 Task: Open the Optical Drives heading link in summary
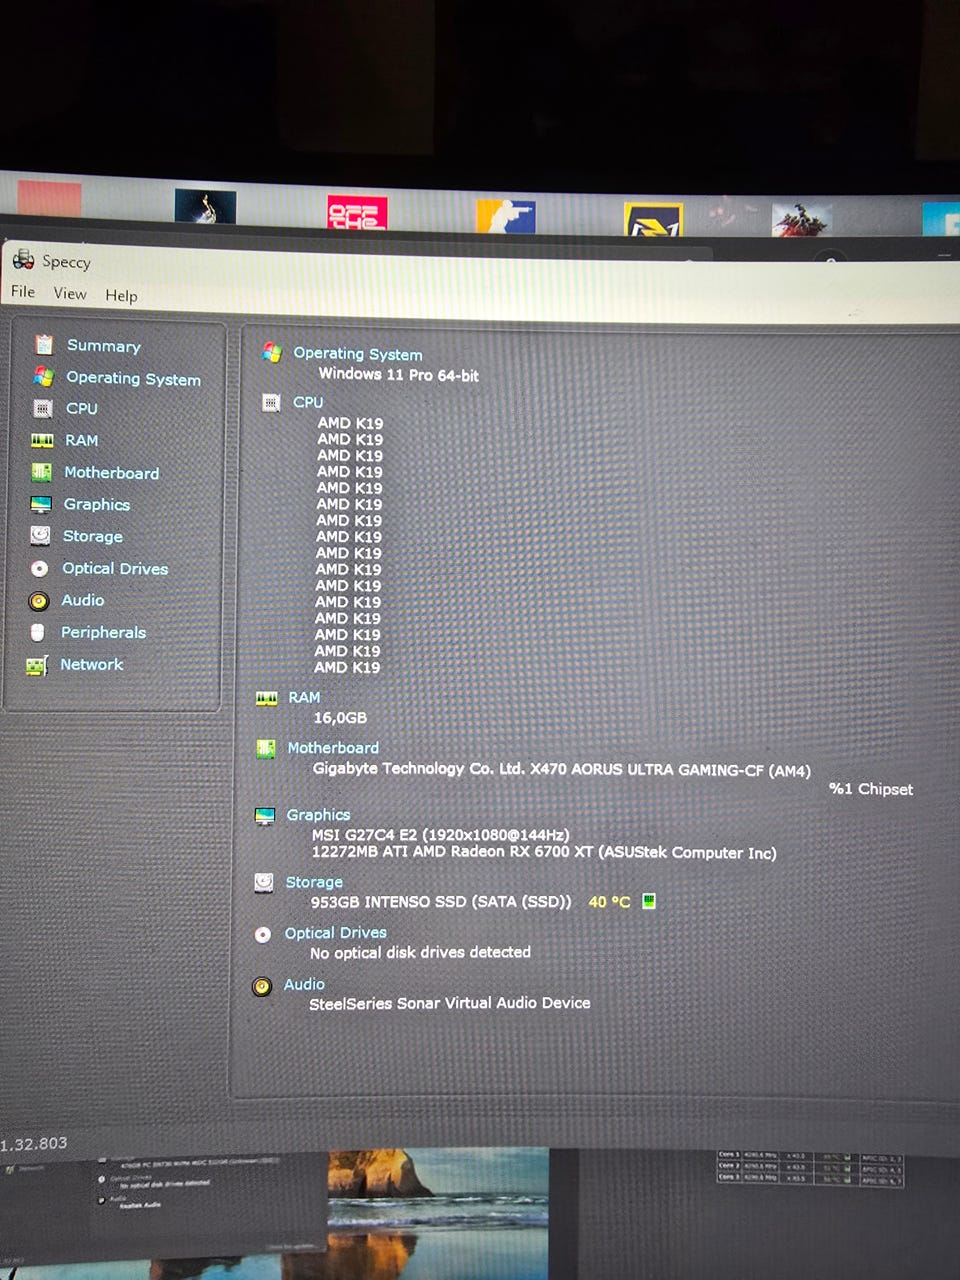[335, 932]
